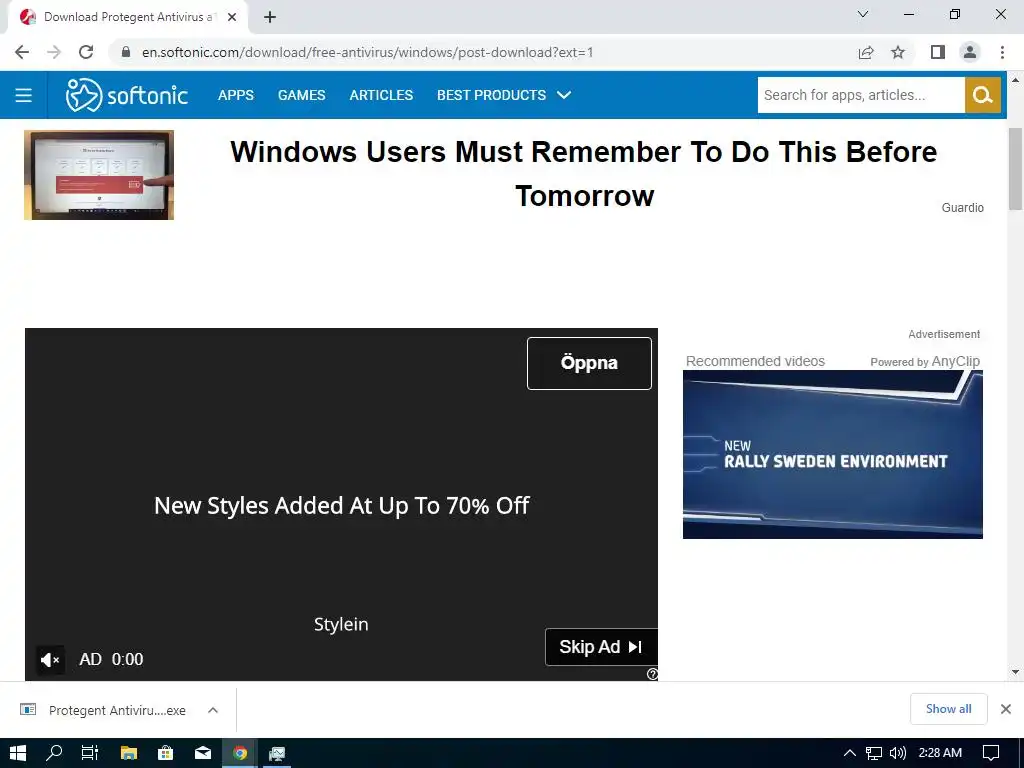Open the GAMES menu item

click(301, 95)
